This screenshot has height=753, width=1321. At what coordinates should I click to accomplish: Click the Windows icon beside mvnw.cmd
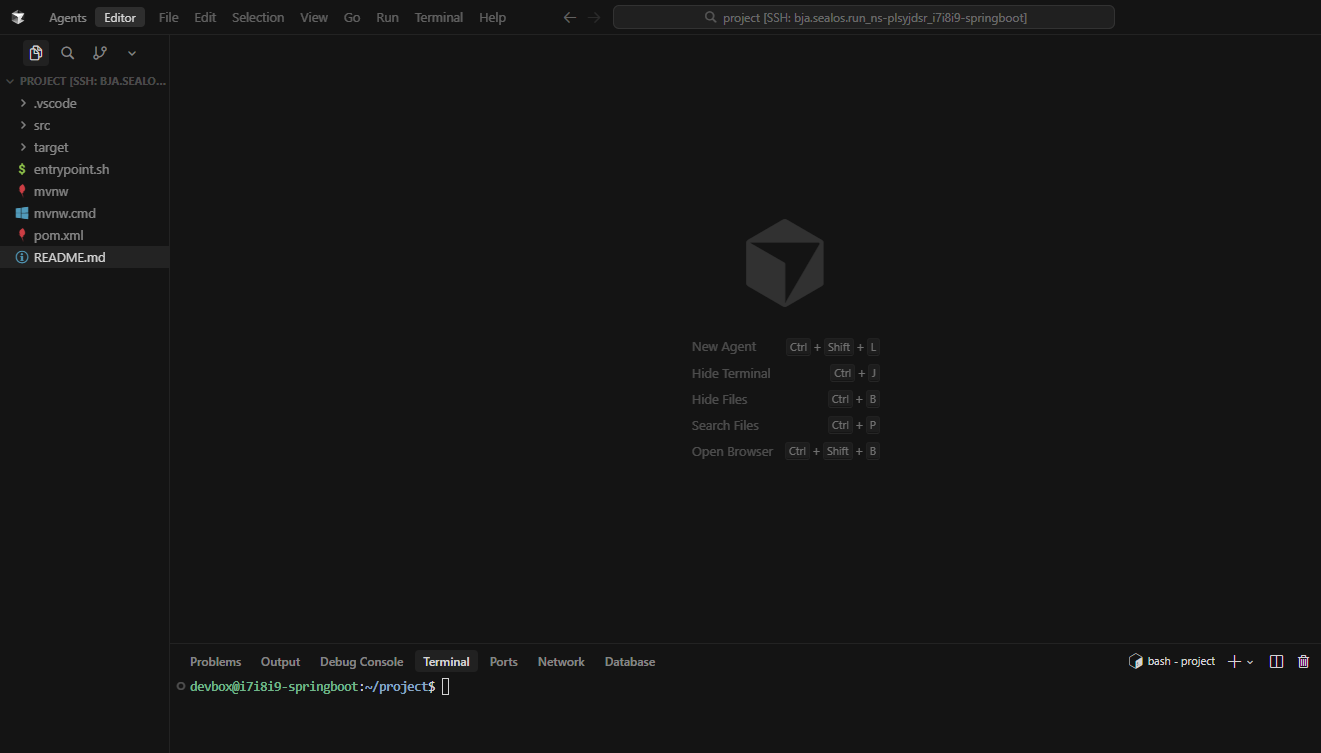coord(22,213)
